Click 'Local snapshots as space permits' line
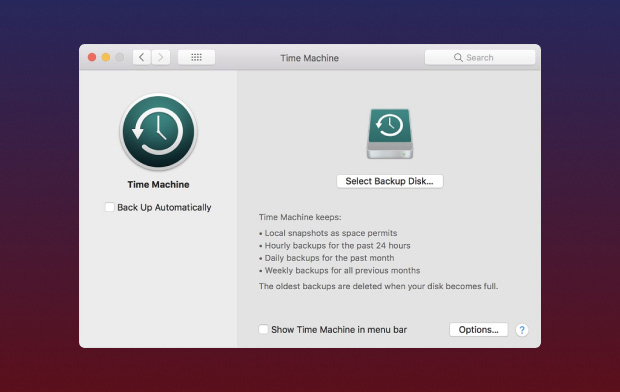The height and width of the screenshot is (392, 620). pos(328,233)
